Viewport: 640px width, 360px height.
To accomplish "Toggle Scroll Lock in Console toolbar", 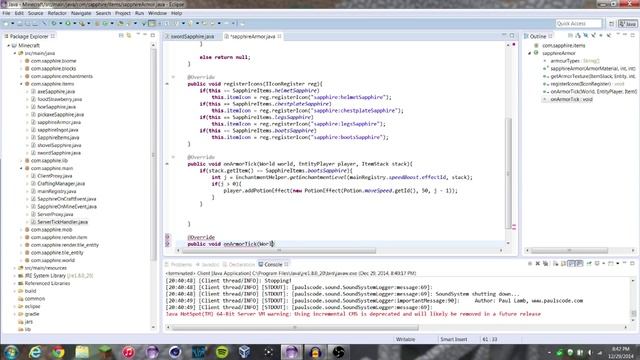I will point(563,264).
